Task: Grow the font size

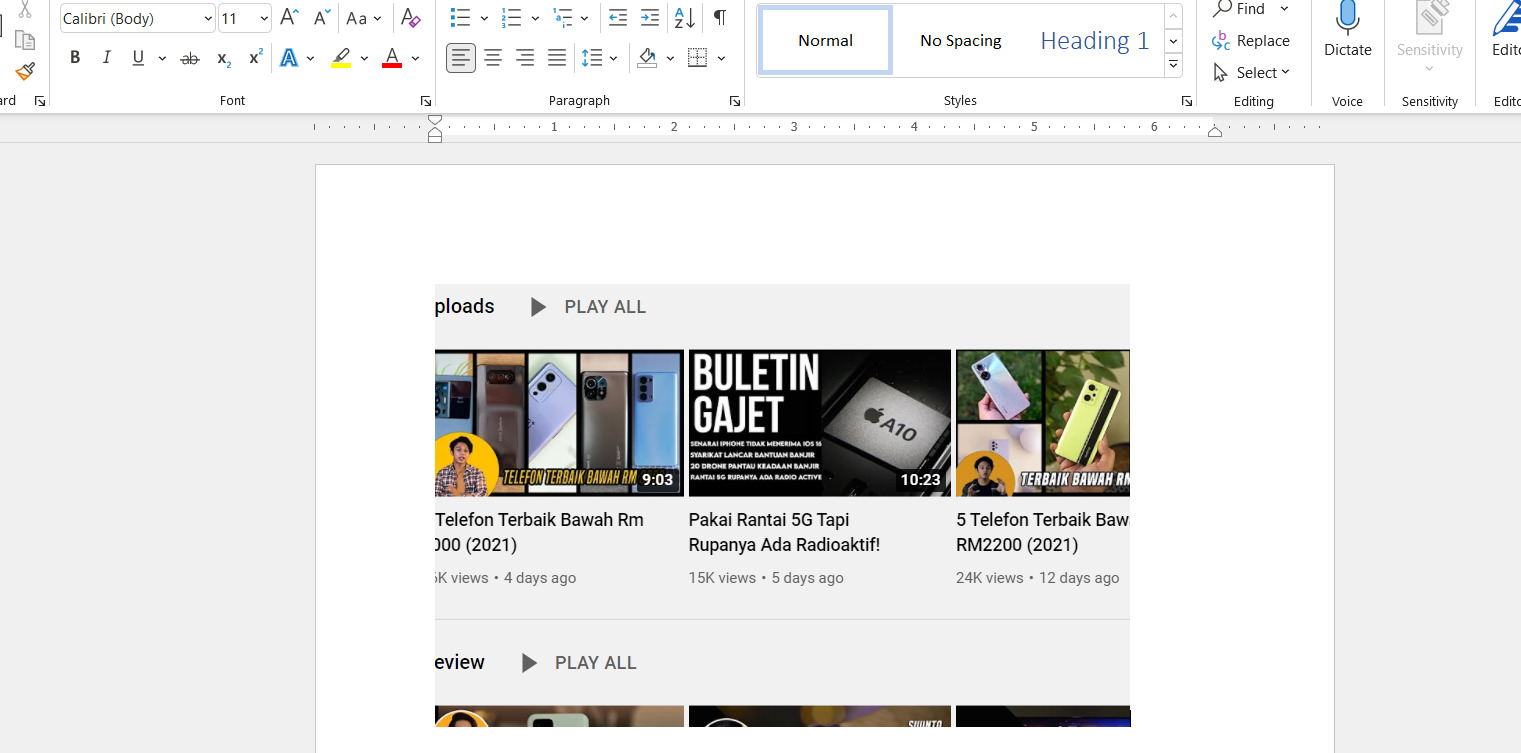Action: (289, 18)
